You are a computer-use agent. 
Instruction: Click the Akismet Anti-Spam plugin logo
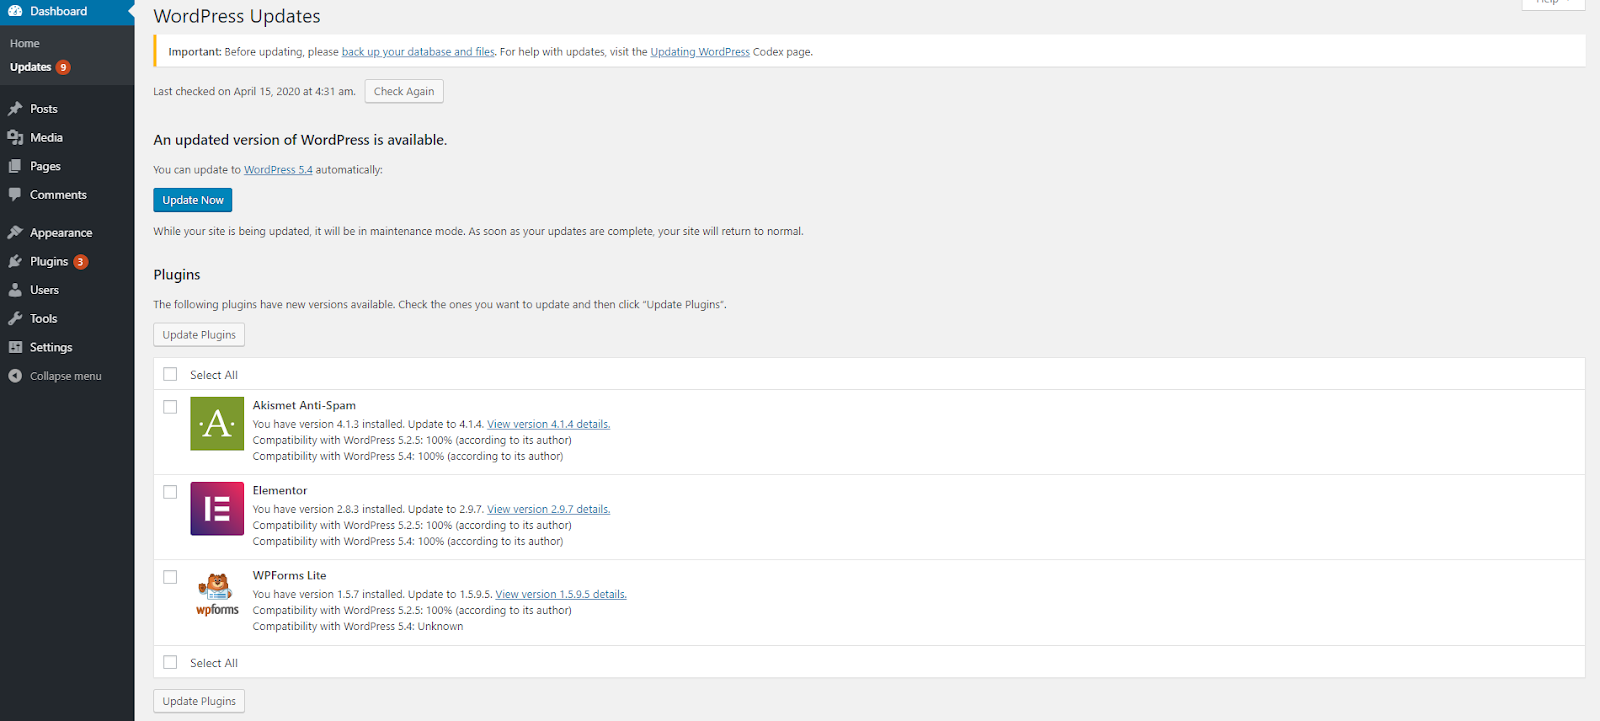coord(217,424)
